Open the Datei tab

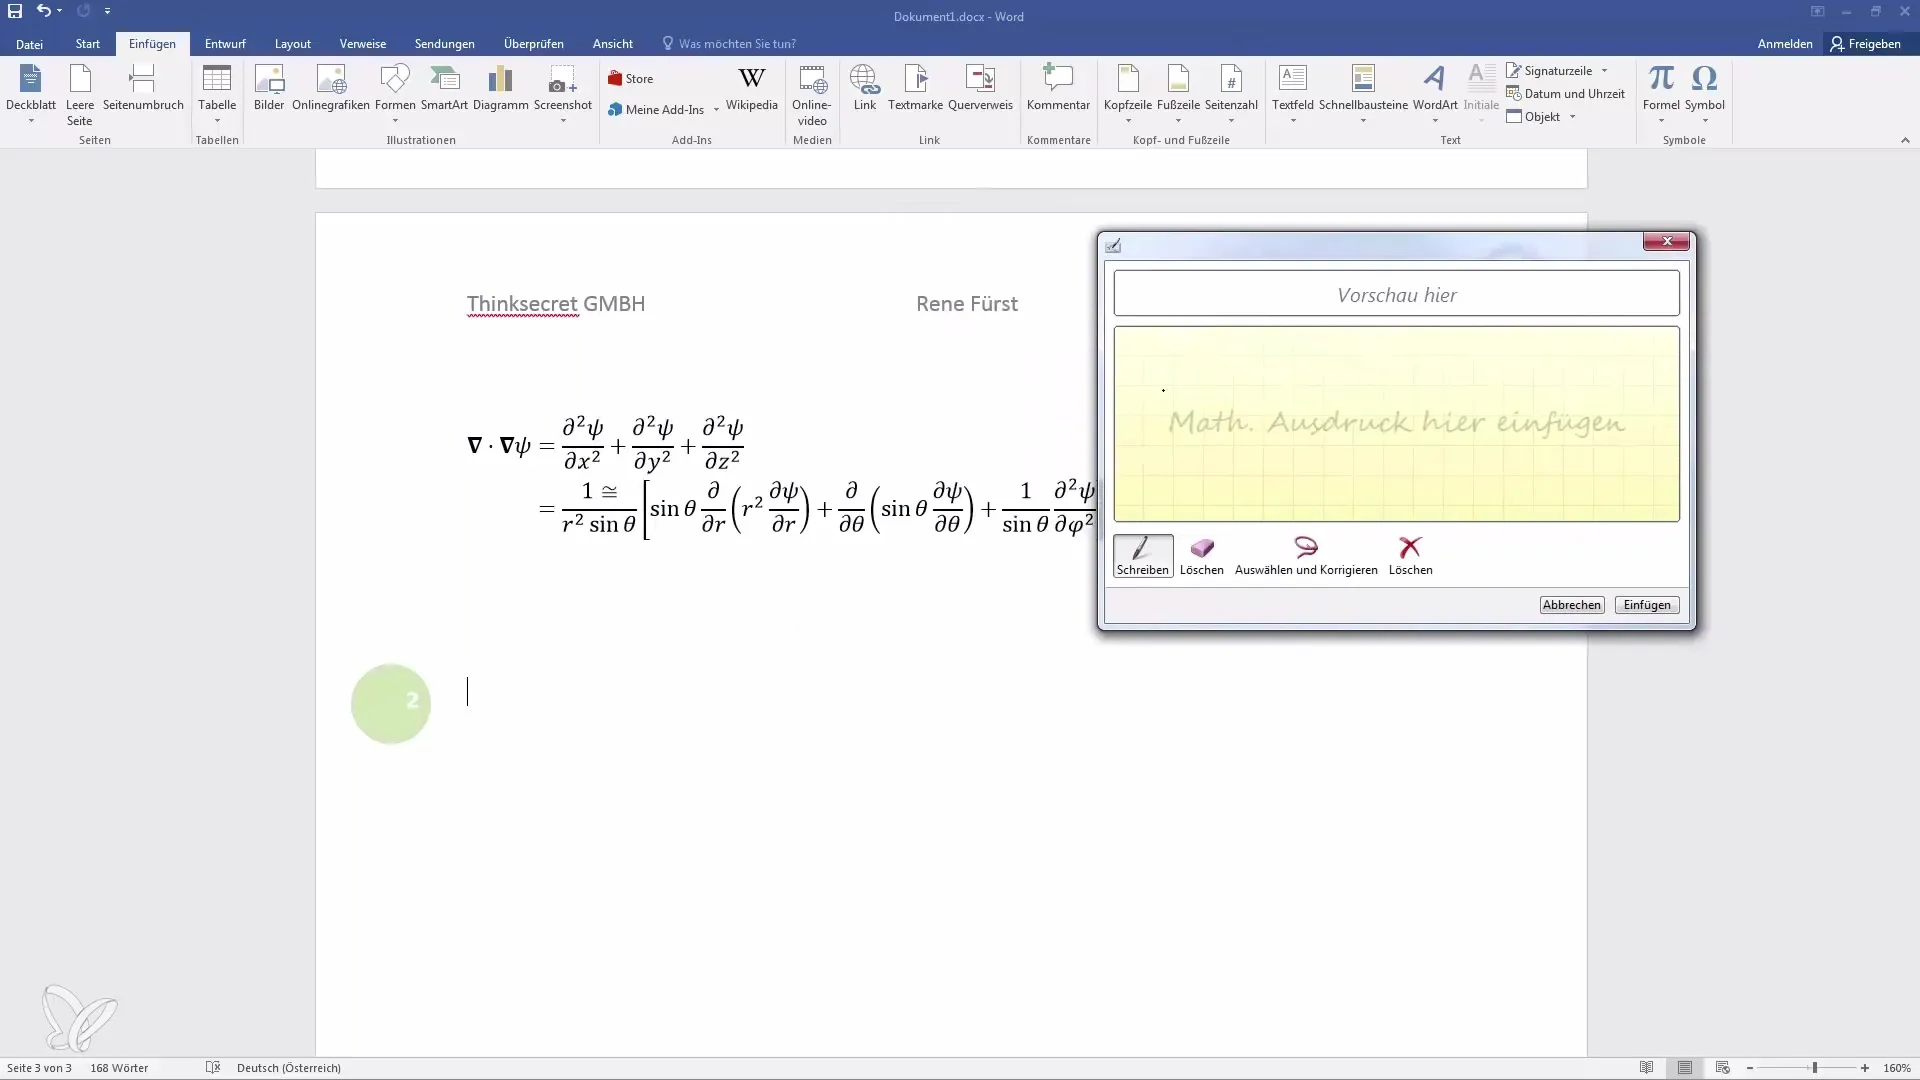(29, 44)
